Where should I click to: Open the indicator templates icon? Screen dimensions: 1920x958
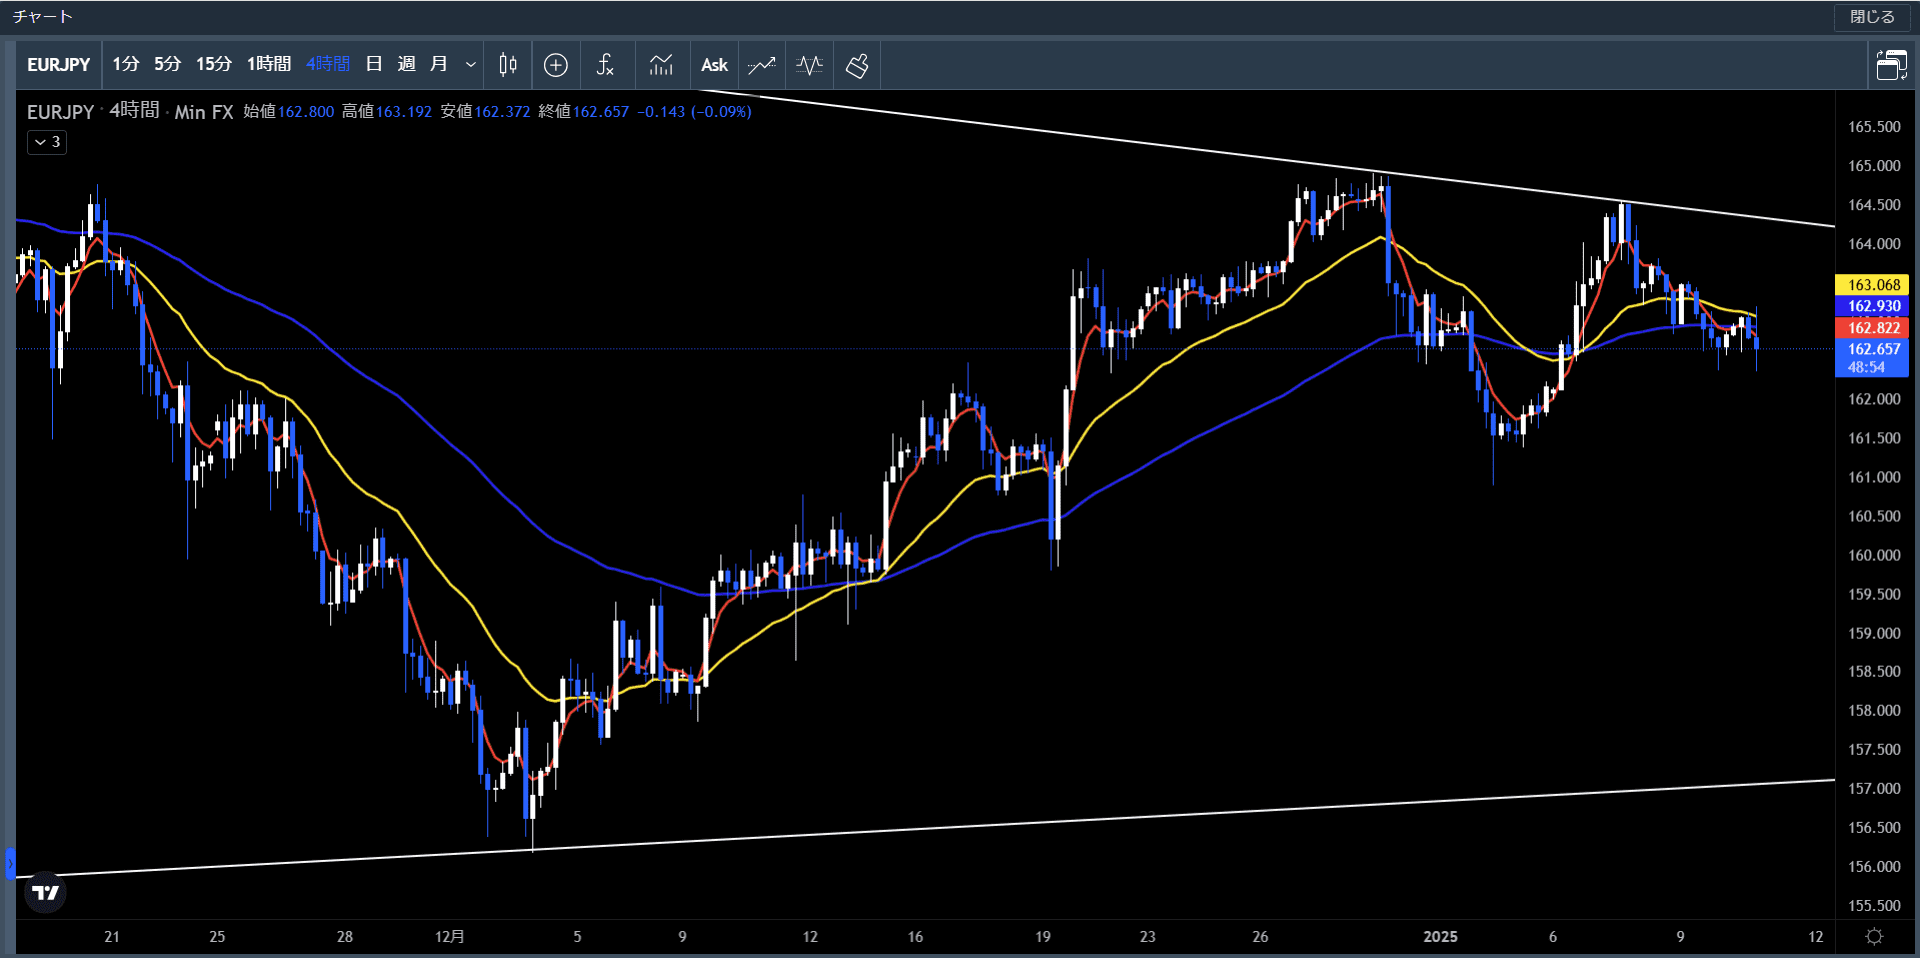tap(661, 65)
